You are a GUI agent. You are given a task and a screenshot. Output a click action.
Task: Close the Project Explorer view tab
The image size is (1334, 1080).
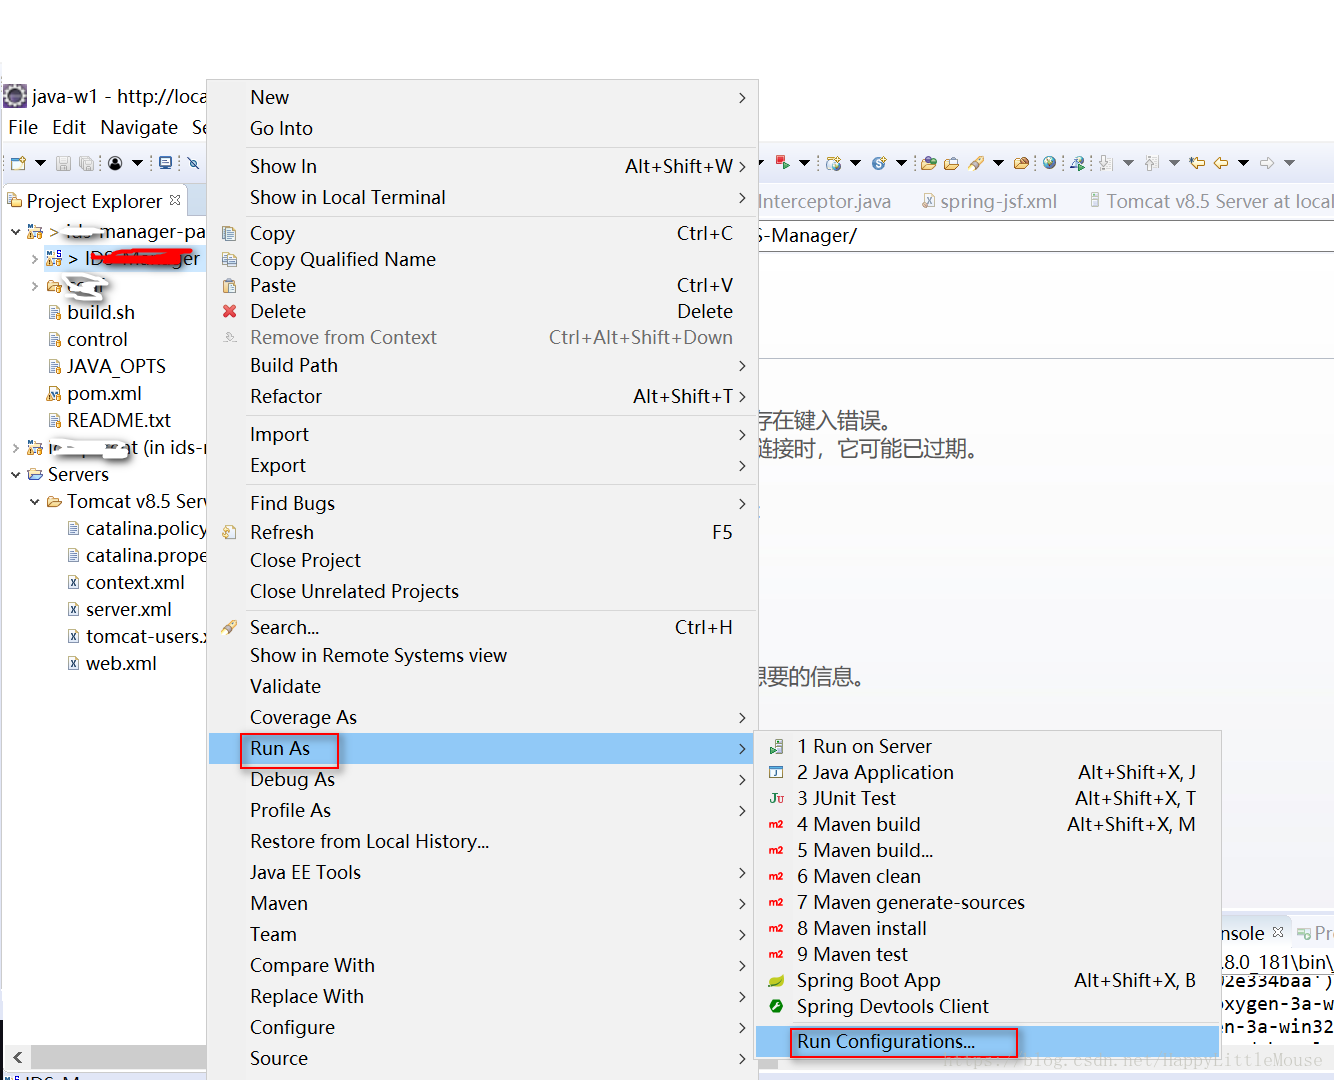point(176,200)
